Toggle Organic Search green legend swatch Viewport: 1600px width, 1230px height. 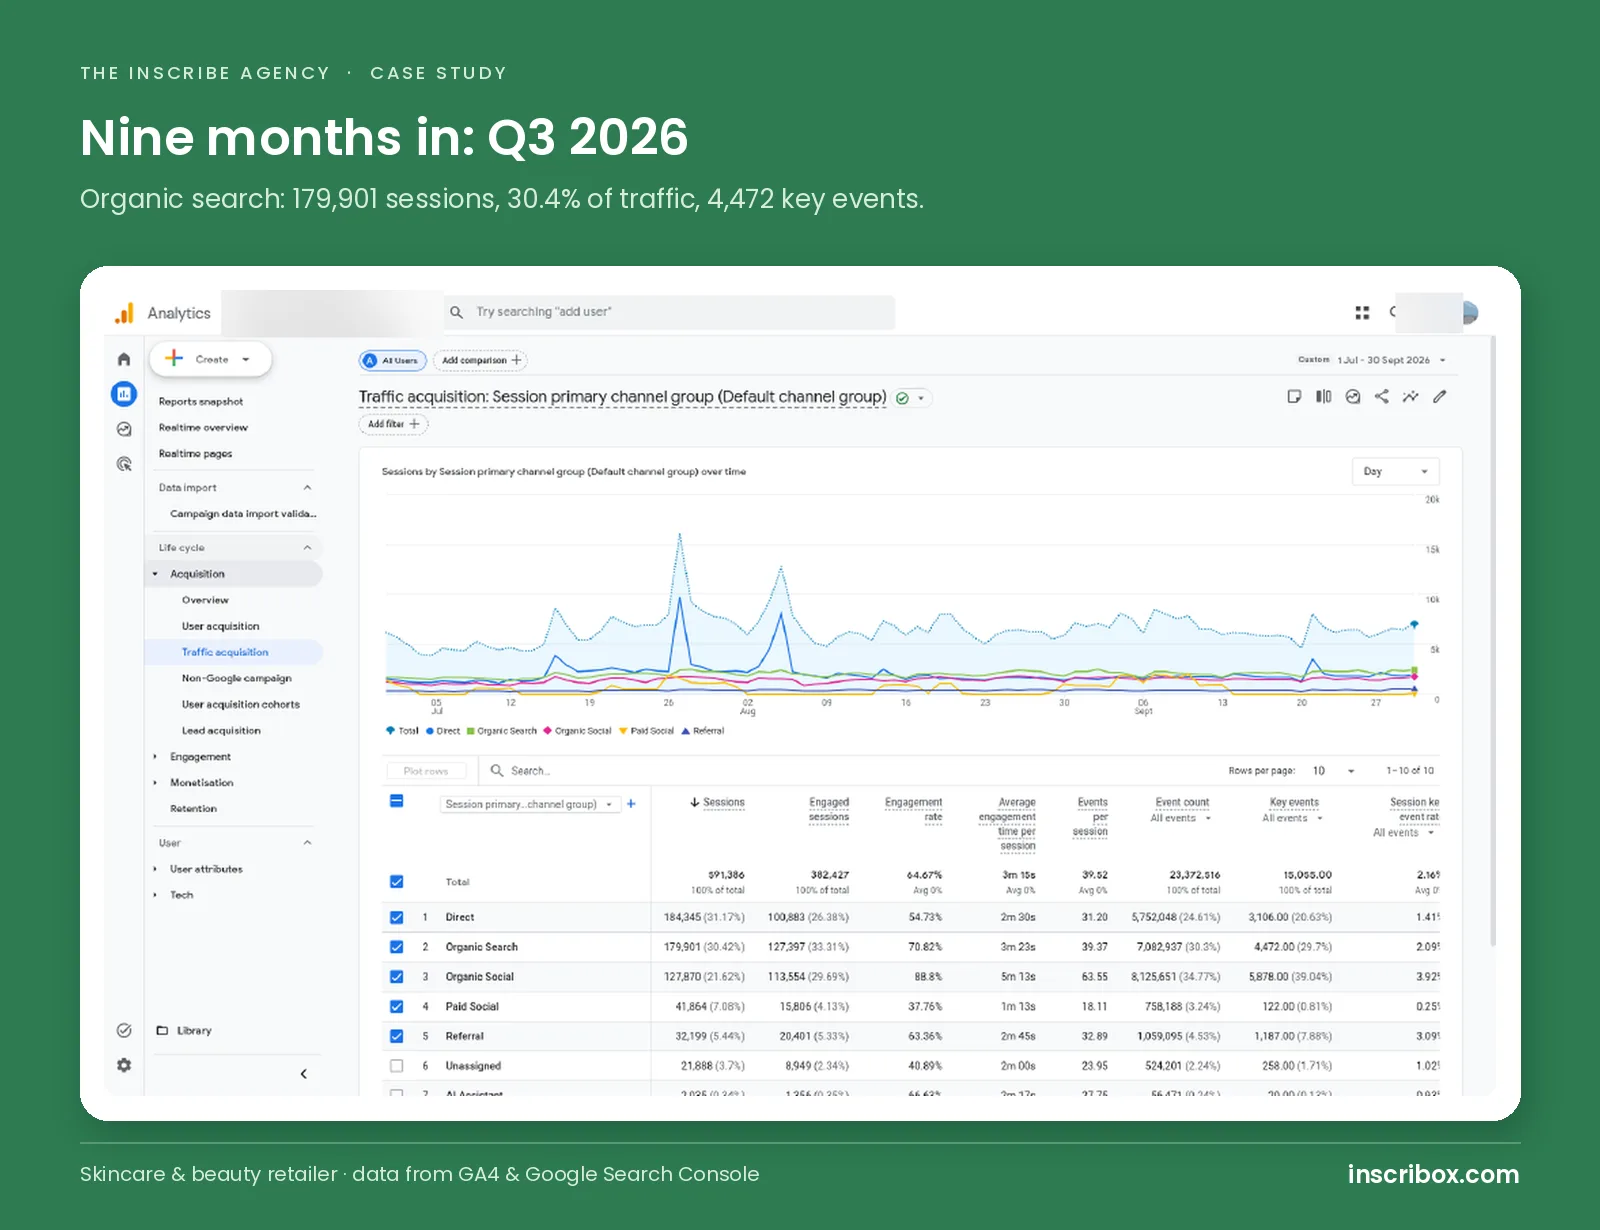click(470, 731)
